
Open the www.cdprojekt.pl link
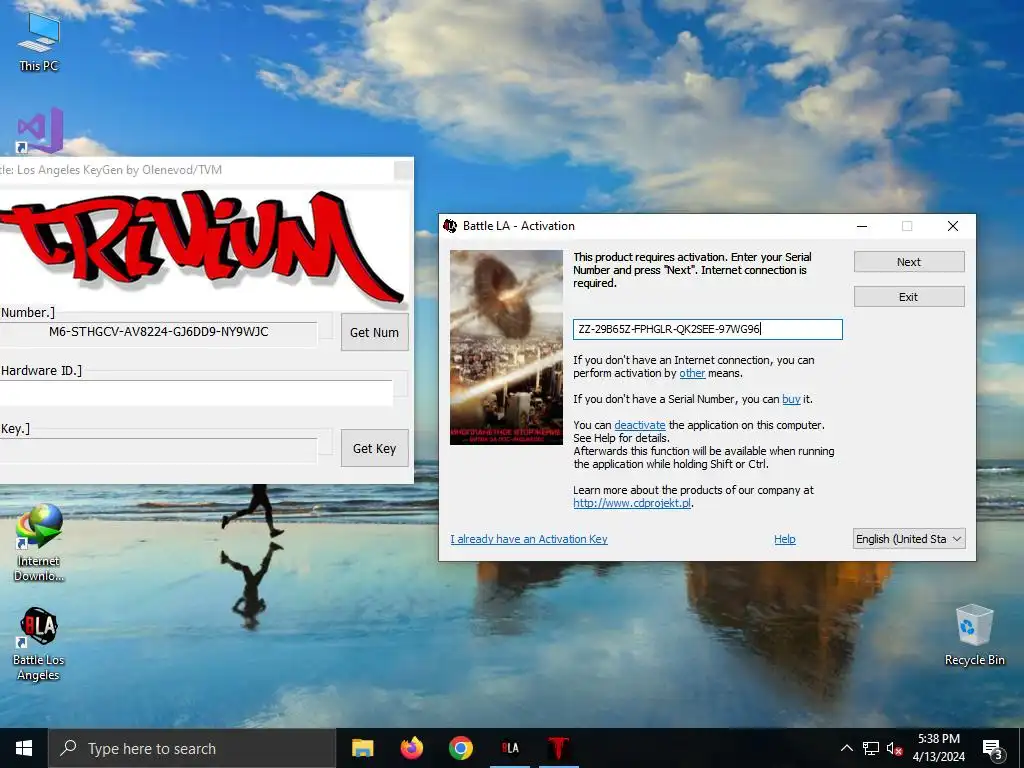click(632, 504)
